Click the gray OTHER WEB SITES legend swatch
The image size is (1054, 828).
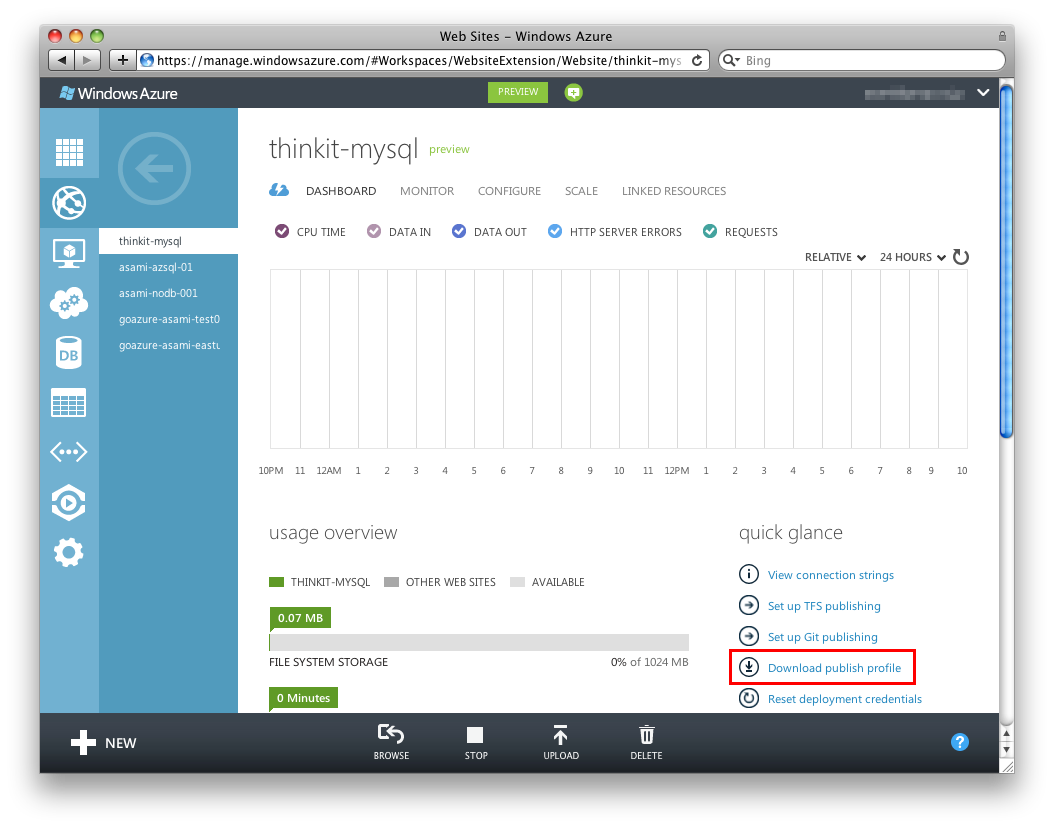[391, 581]
